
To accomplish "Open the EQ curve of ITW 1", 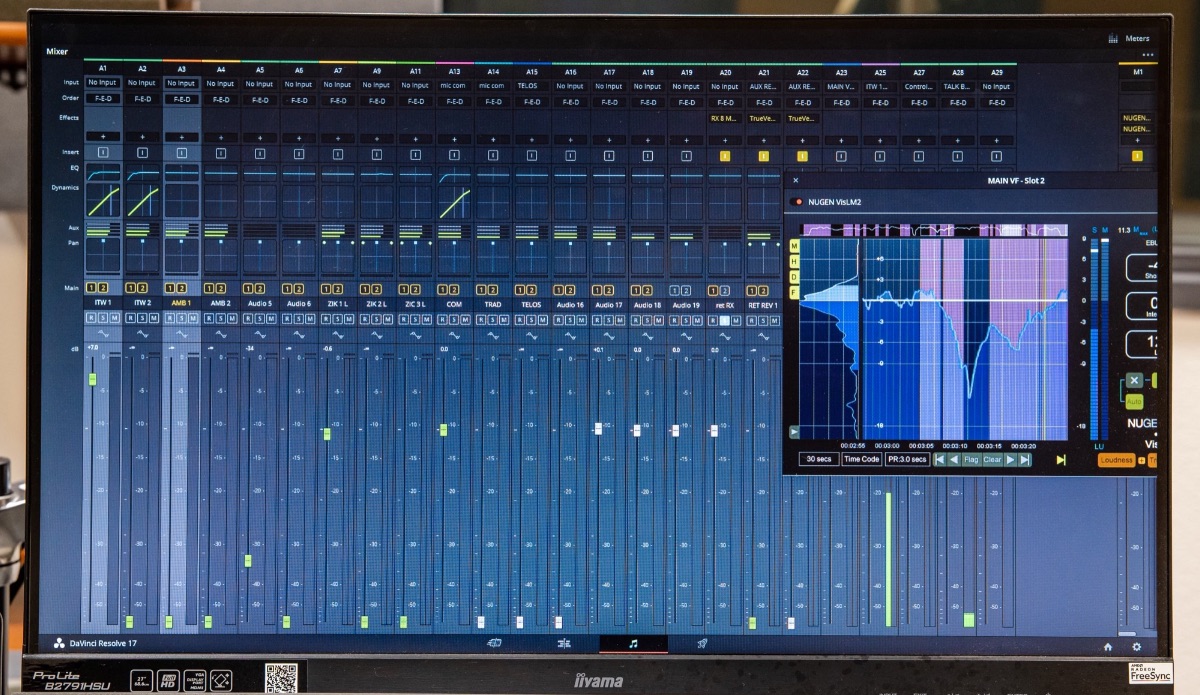I will (103, 173).
